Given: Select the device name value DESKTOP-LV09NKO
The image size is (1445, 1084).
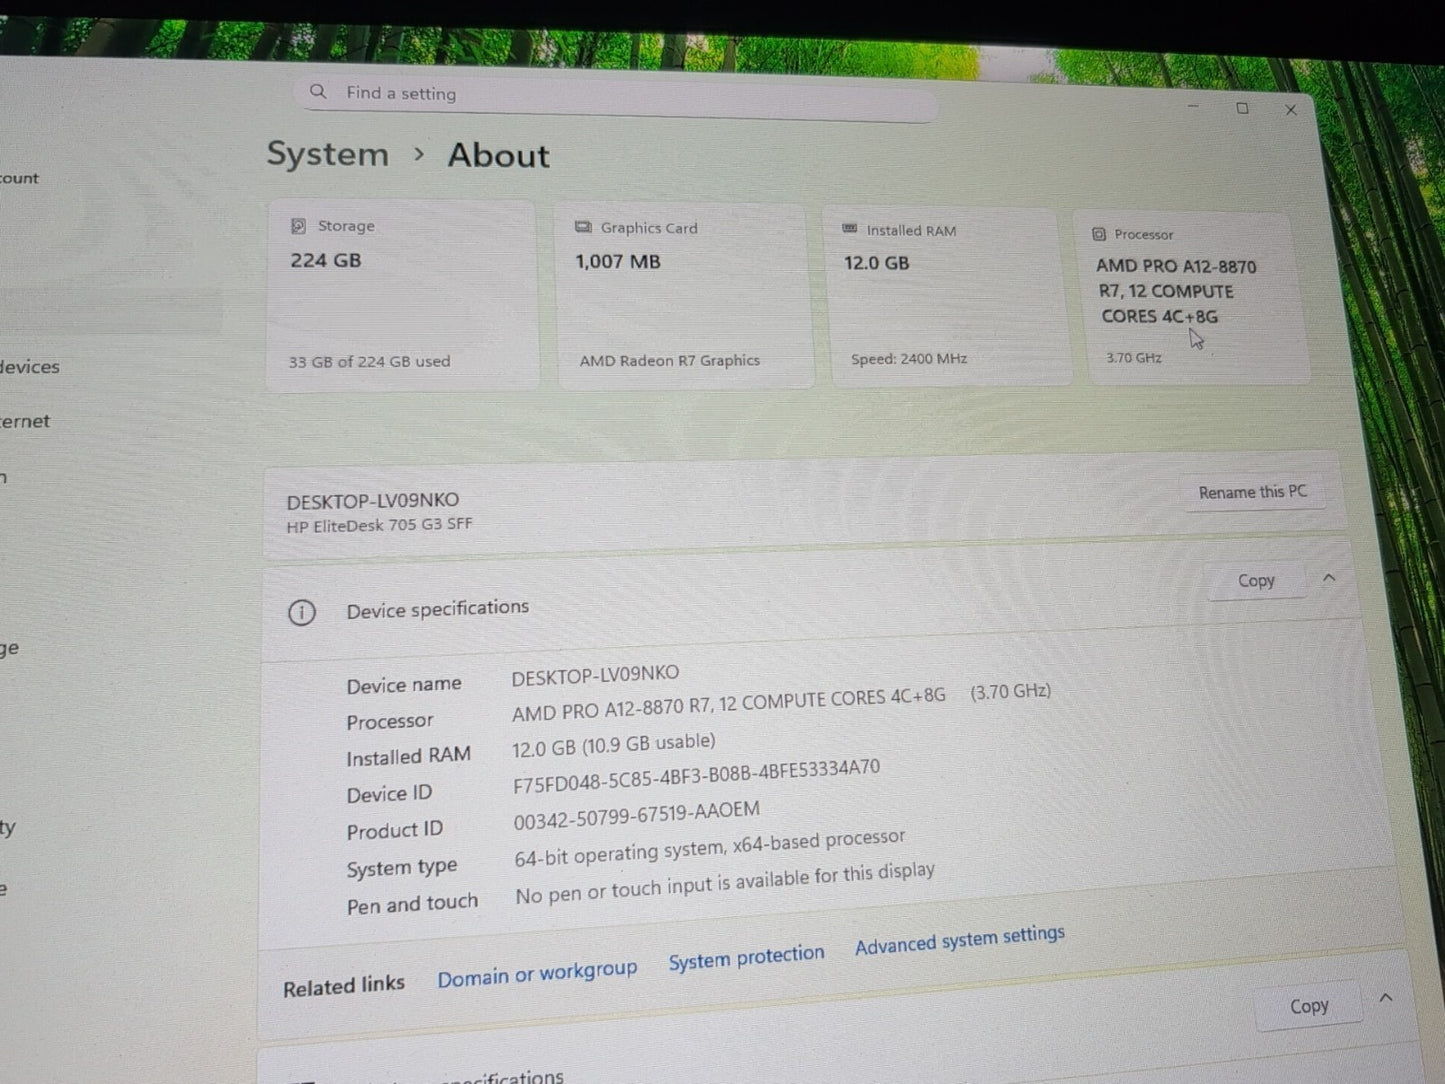Looking at the screenshot, I should click(x=595, y=676).
